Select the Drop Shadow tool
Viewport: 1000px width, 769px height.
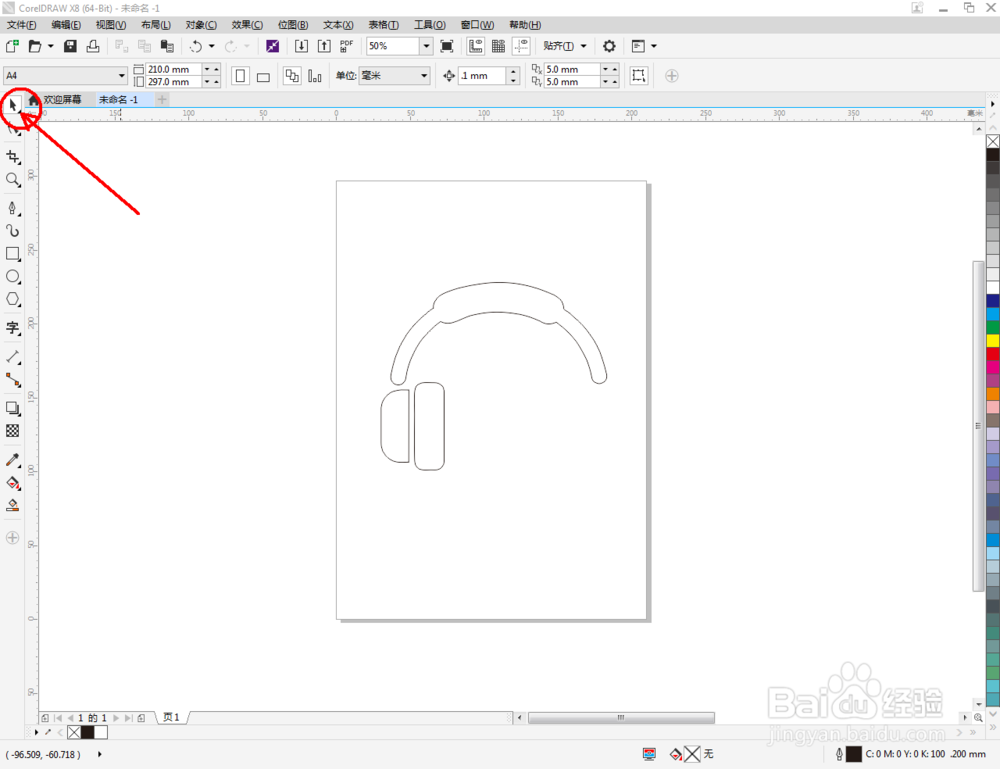pyautogui.click(x=13, y=408)
